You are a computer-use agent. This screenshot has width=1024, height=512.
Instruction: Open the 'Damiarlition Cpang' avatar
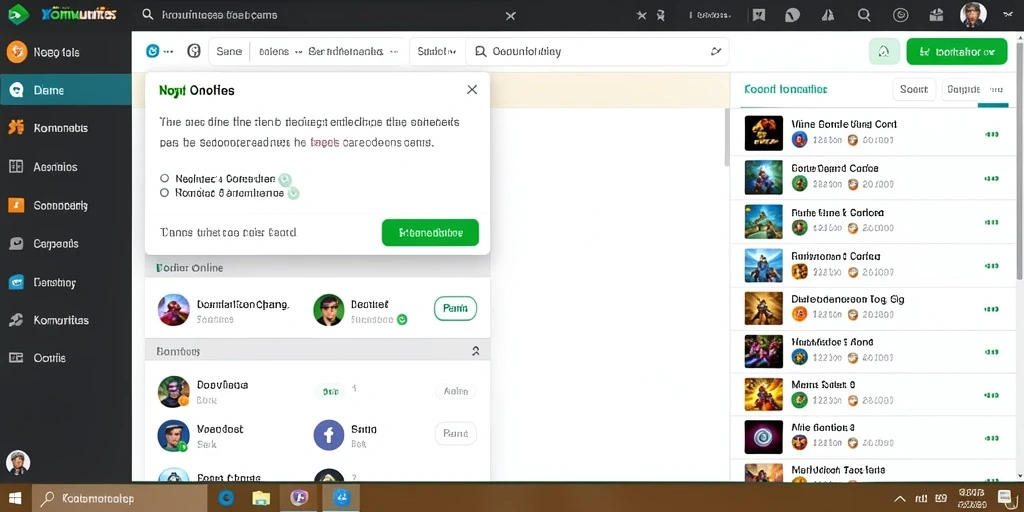click(174, 310)
